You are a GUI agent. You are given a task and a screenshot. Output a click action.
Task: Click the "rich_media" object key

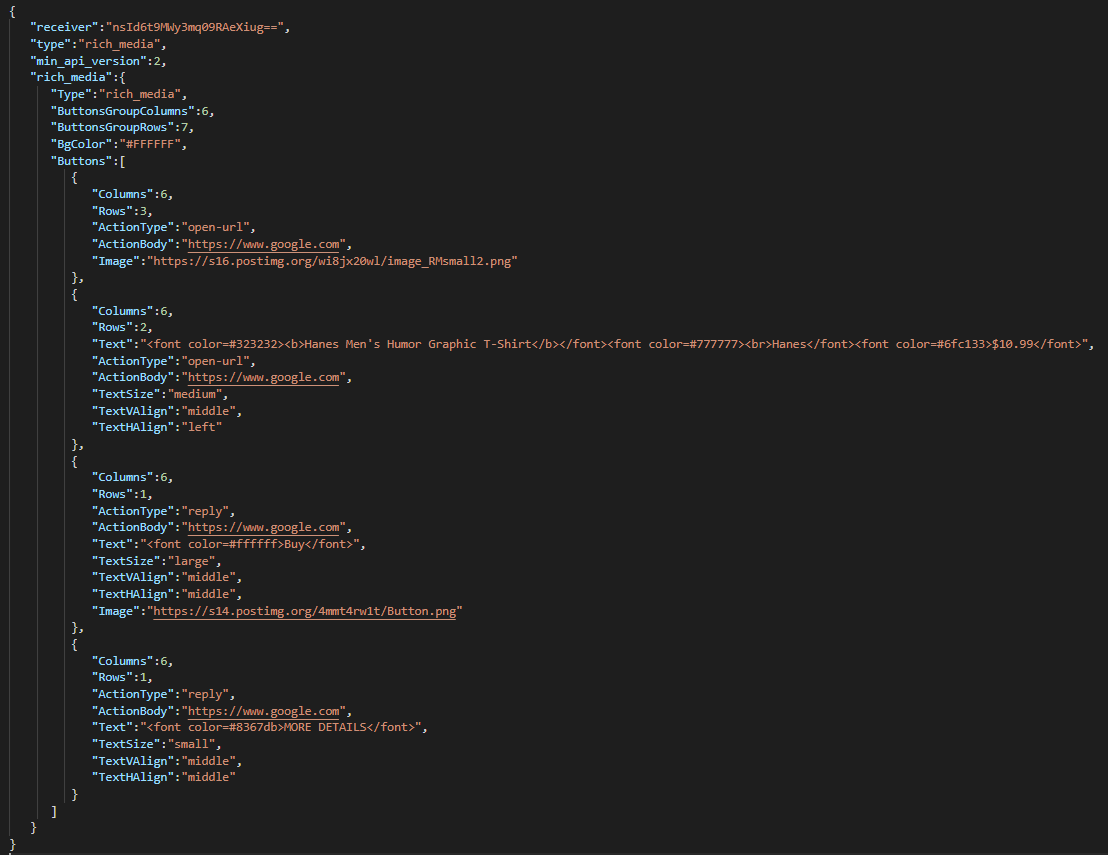point(71,78)
